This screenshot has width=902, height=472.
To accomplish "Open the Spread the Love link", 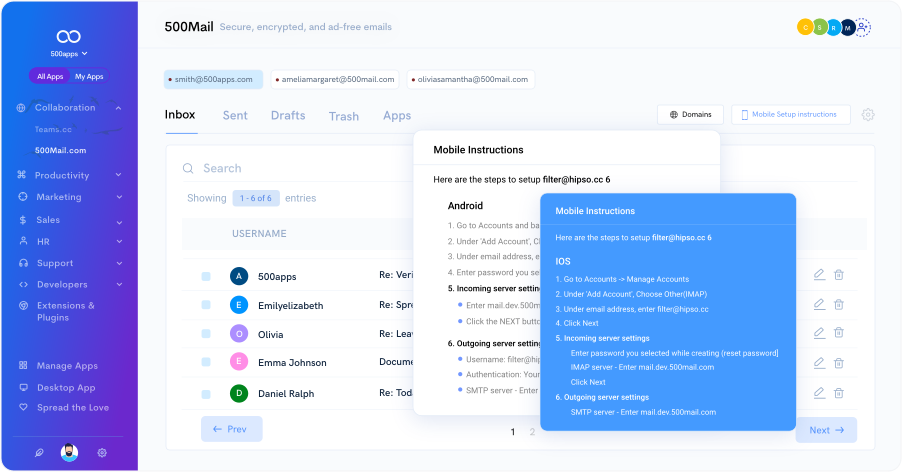I will (x=73, y=407).
